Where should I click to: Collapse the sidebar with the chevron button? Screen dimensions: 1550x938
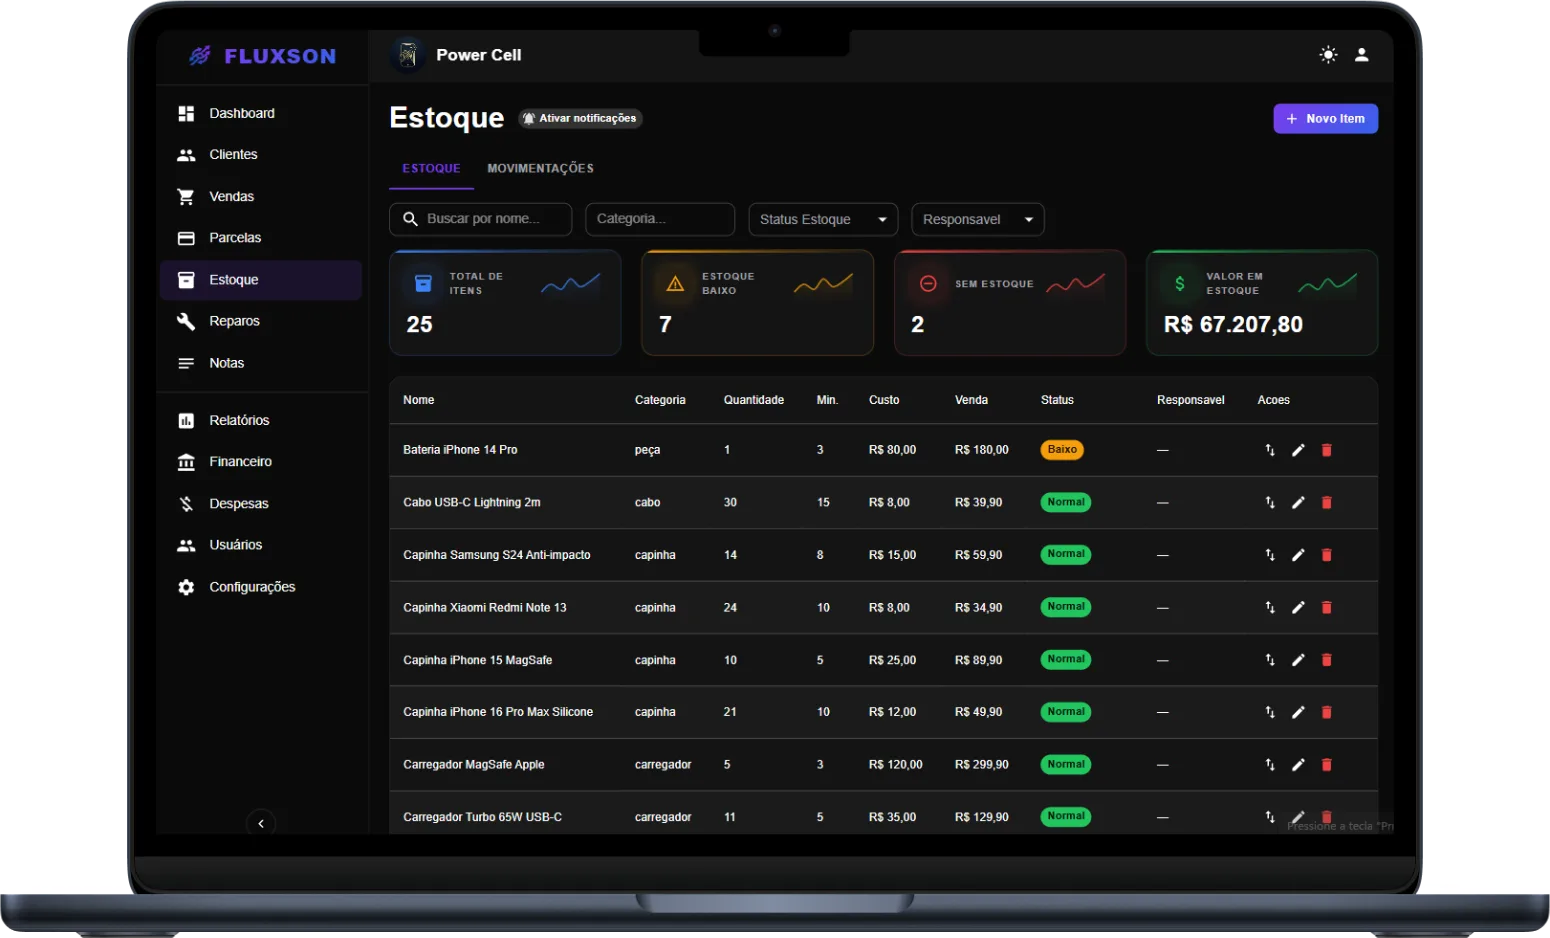point(261,823)
